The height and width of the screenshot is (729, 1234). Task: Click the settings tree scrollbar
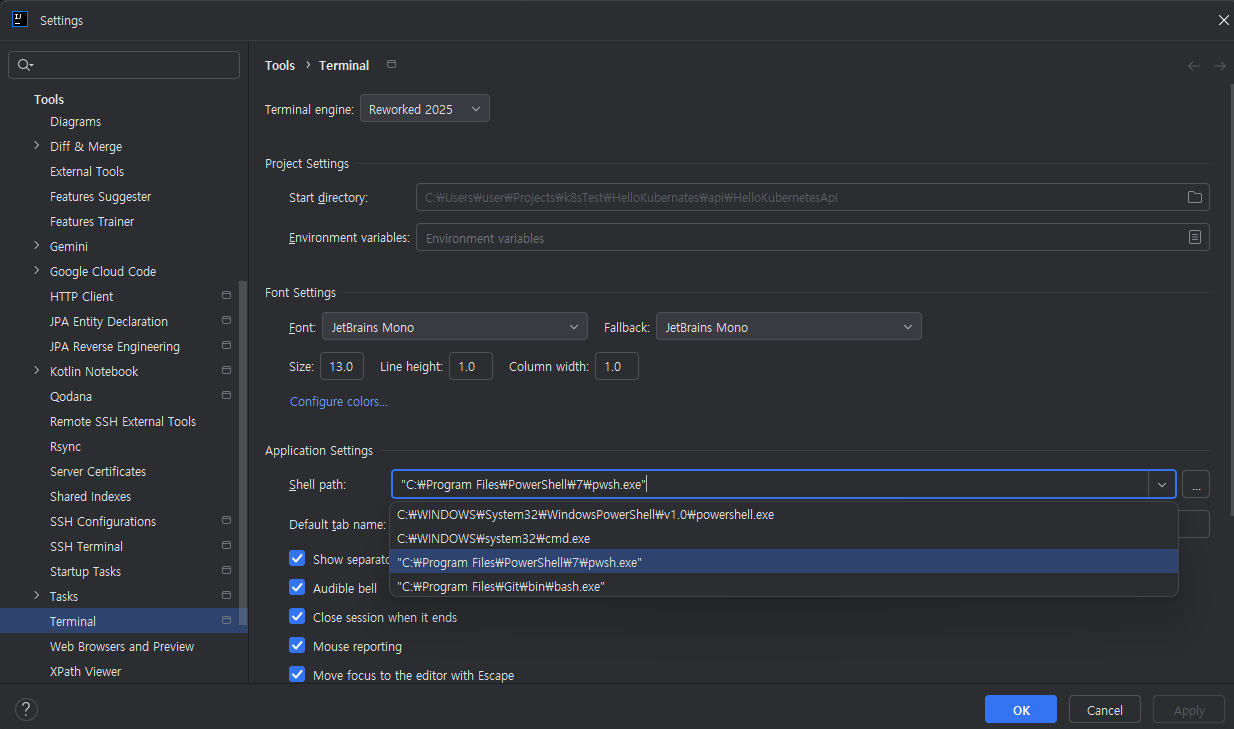pos(243,455)
